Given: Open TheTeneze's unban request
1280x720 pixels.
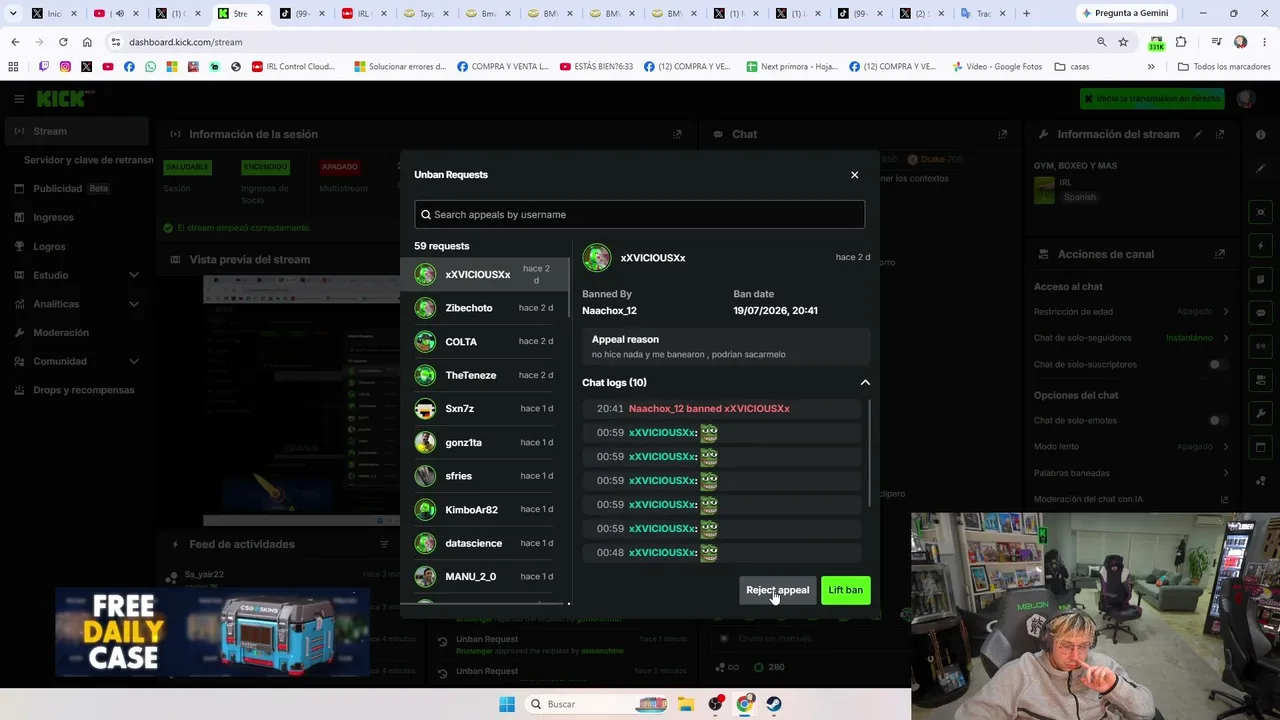Looking at the screenshot, I should (485, 375).
